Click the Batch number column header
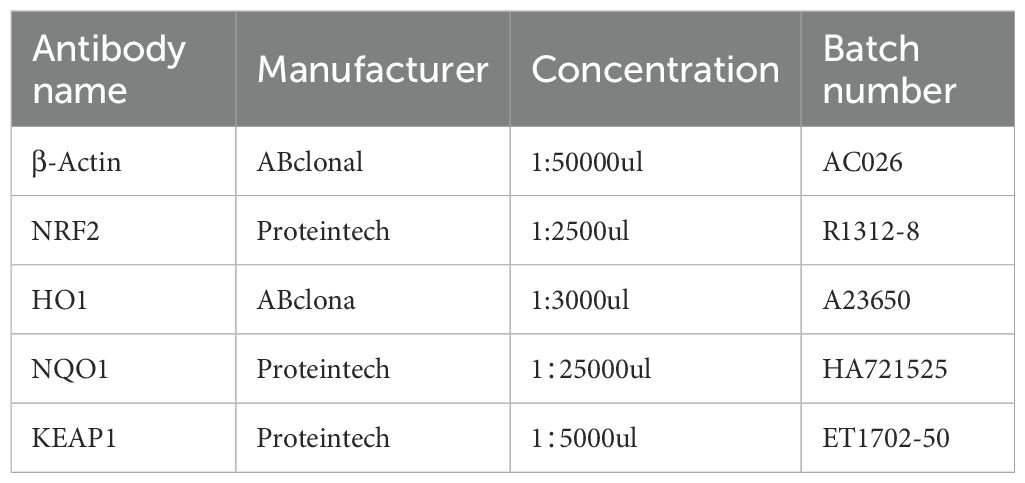Image resolution: width=1025 pixels, height=483 pixels. [x=889, y=69]
